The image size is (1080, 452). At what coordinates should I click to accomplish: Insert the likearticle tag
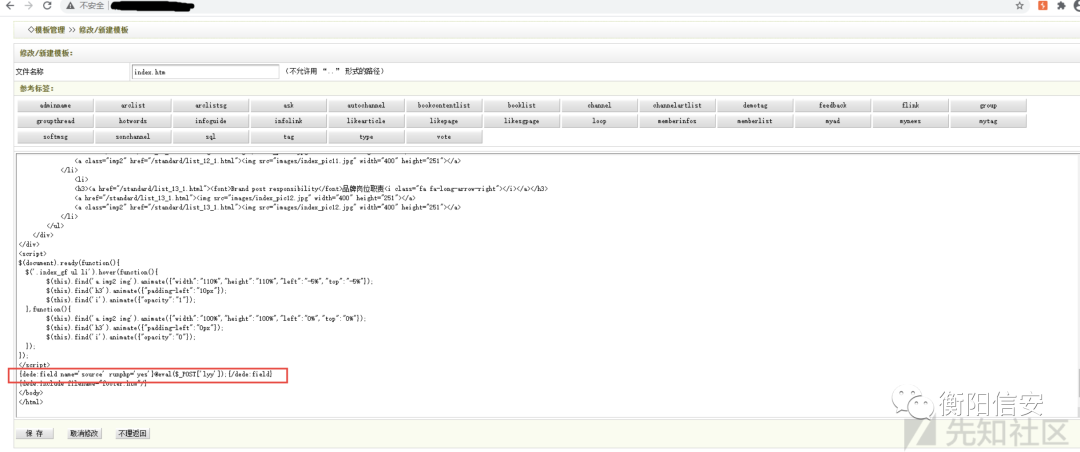367,121
